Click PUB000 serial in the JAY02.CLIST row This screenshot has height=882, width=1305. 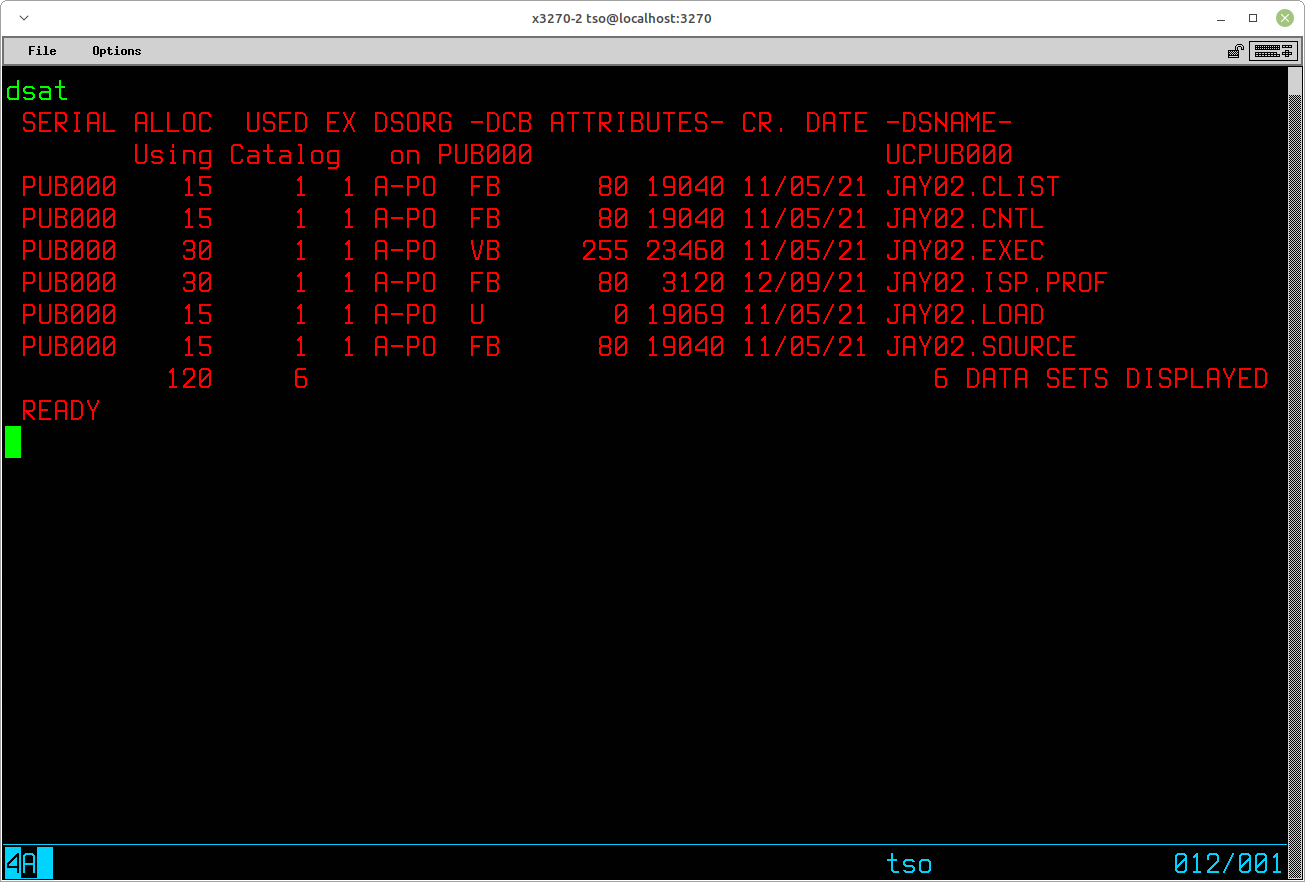(69, 187)
